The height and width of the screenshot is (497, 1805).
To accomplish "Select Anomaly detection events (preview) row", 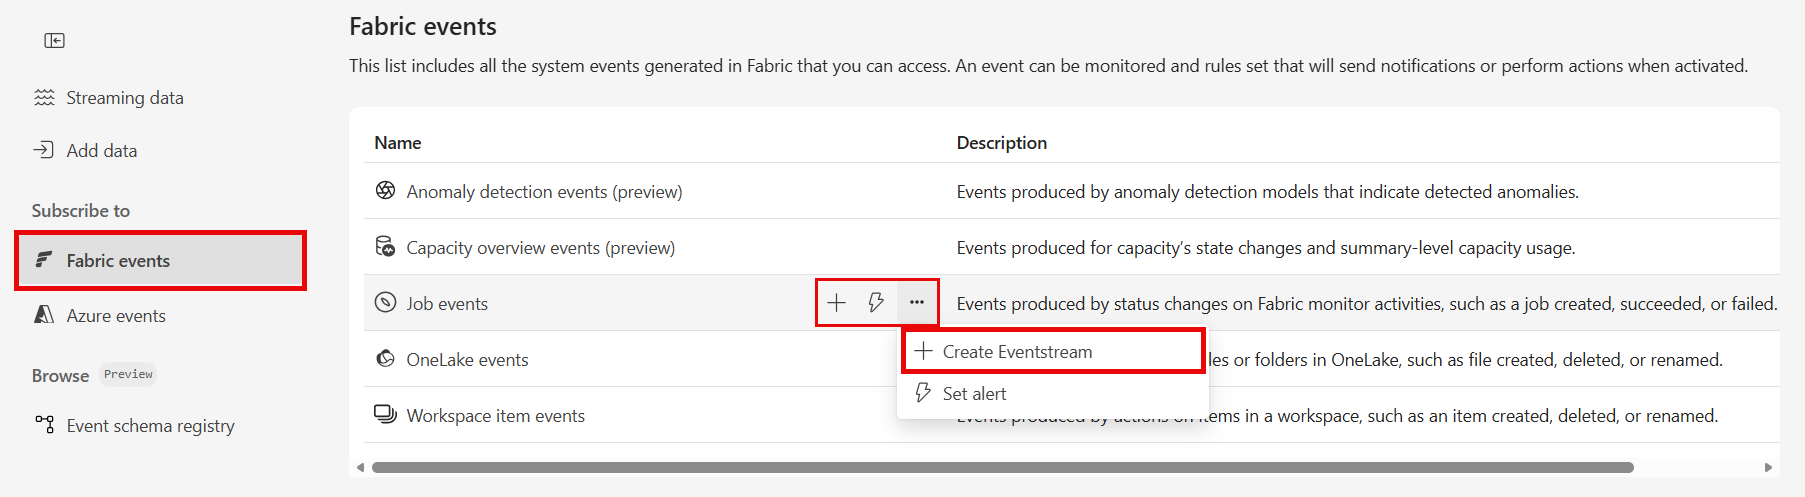I will pyautogui.click(x=1071, y=191).
